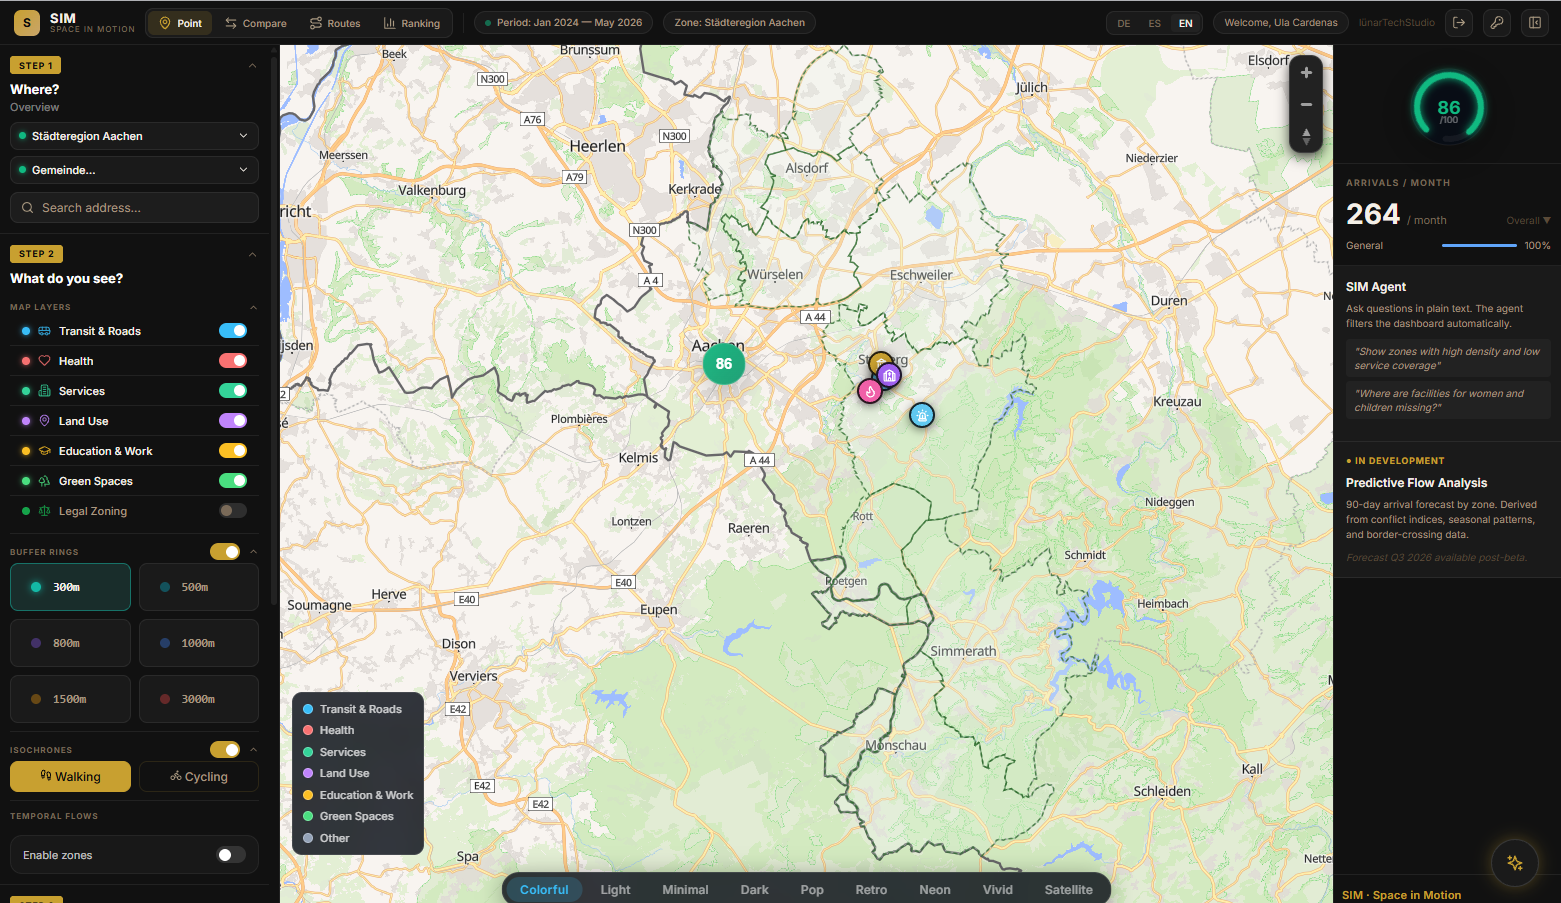Switch to the Point tab
The height and width of the screenshot is (903, 1561).
tap(180, 23)
